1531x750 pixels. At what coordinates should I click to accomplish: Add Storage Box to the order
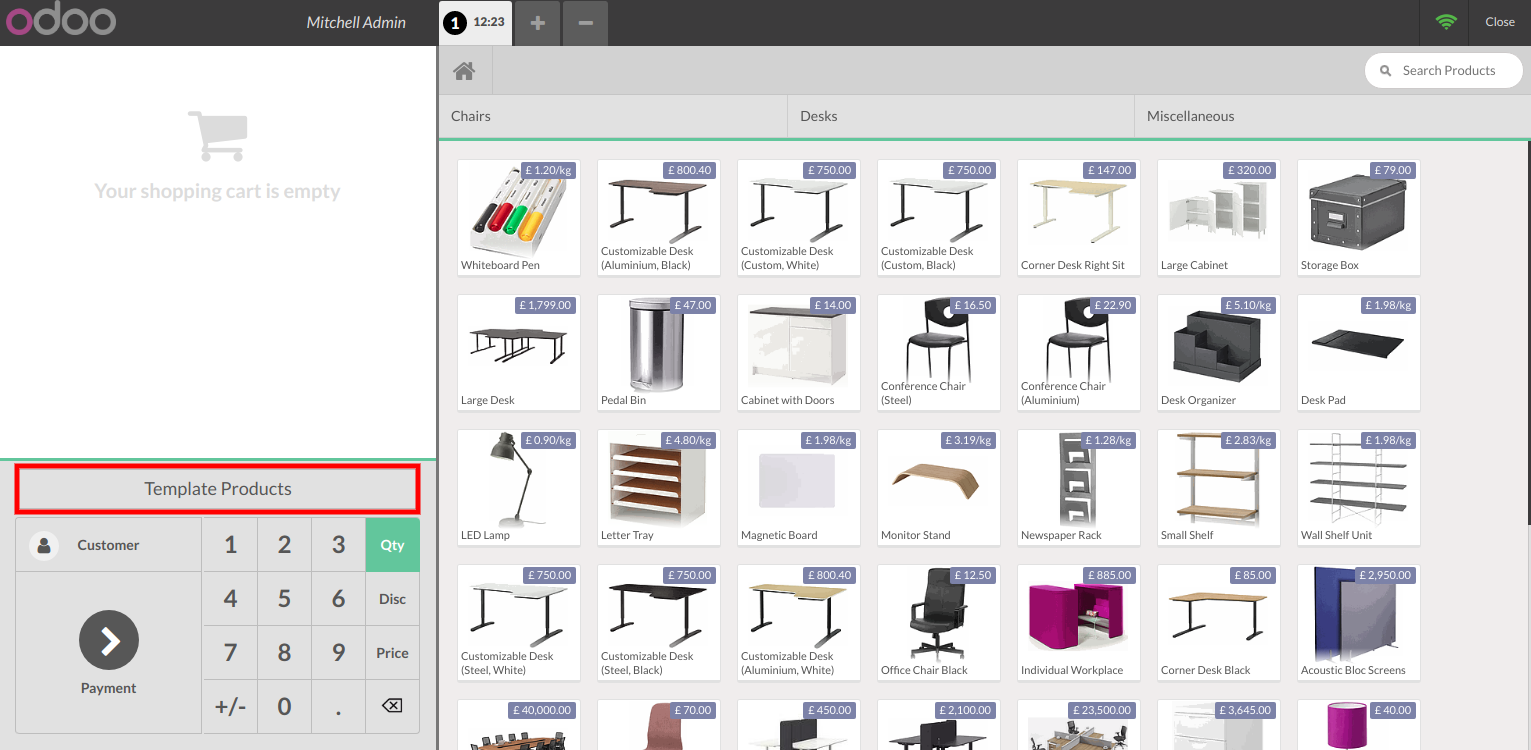(x=1359, y=217)
